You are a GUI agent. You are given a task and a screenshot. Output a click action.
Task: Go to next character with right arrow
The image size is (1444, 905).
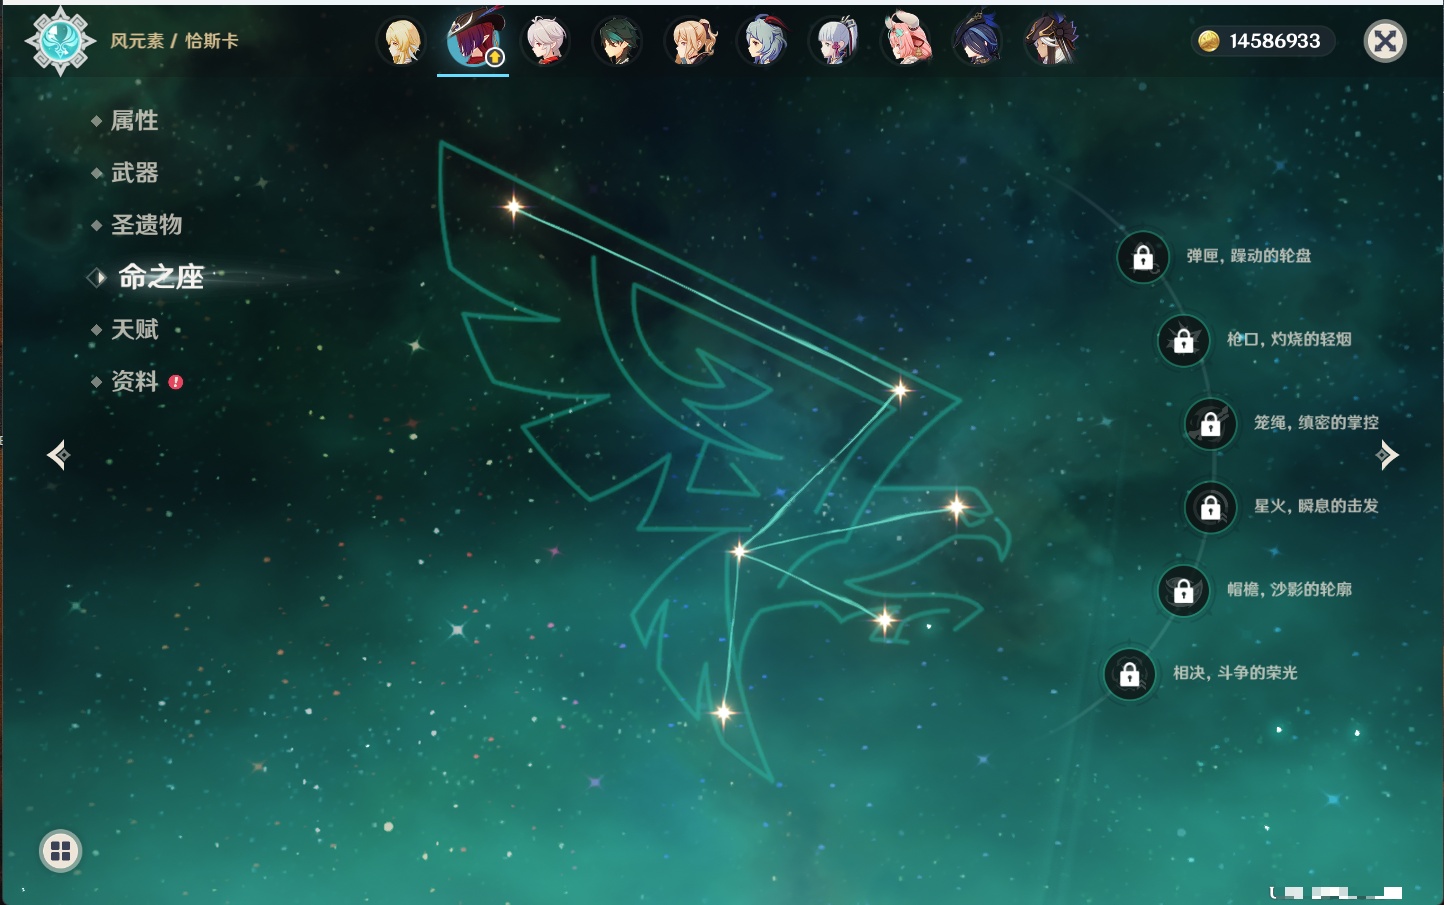pyautogui.click(x=1387, y=455)
